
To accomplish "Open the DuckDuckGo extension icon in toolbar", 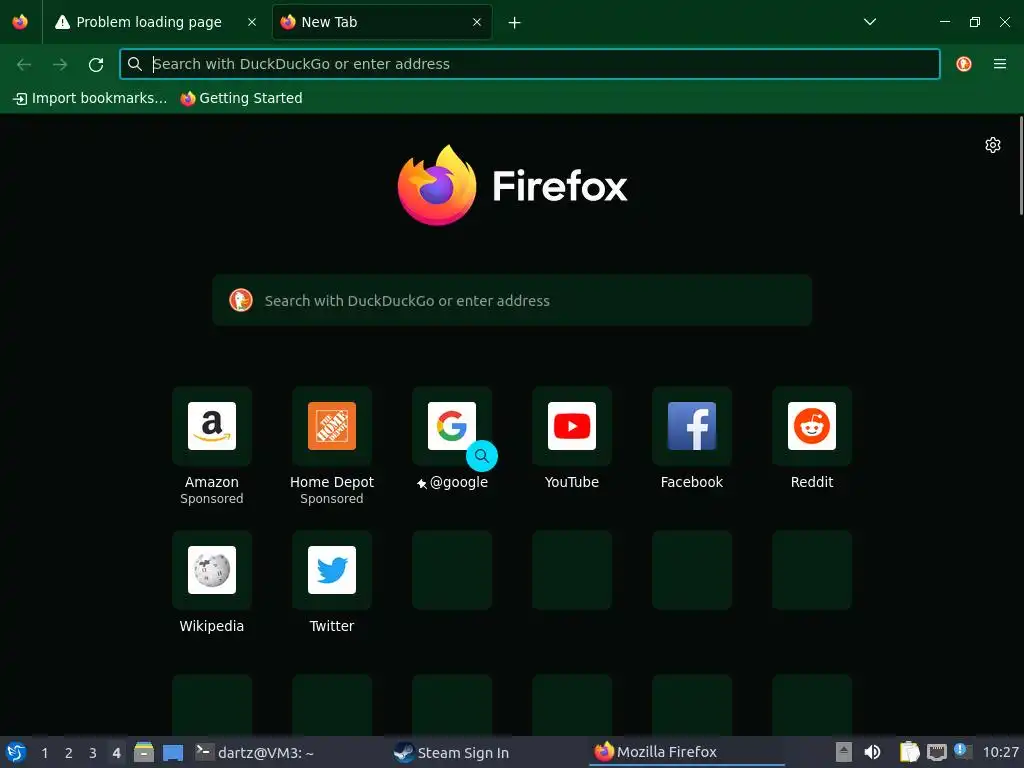I will [964, 64].
